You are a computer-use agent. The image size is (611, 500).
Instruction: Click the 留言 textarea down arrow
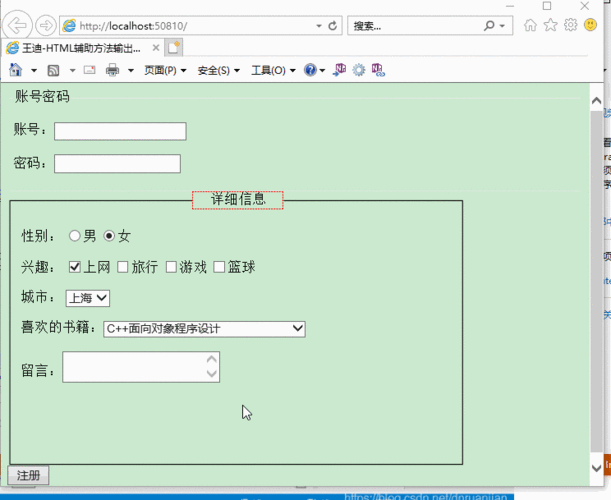(x=212, y=374)
